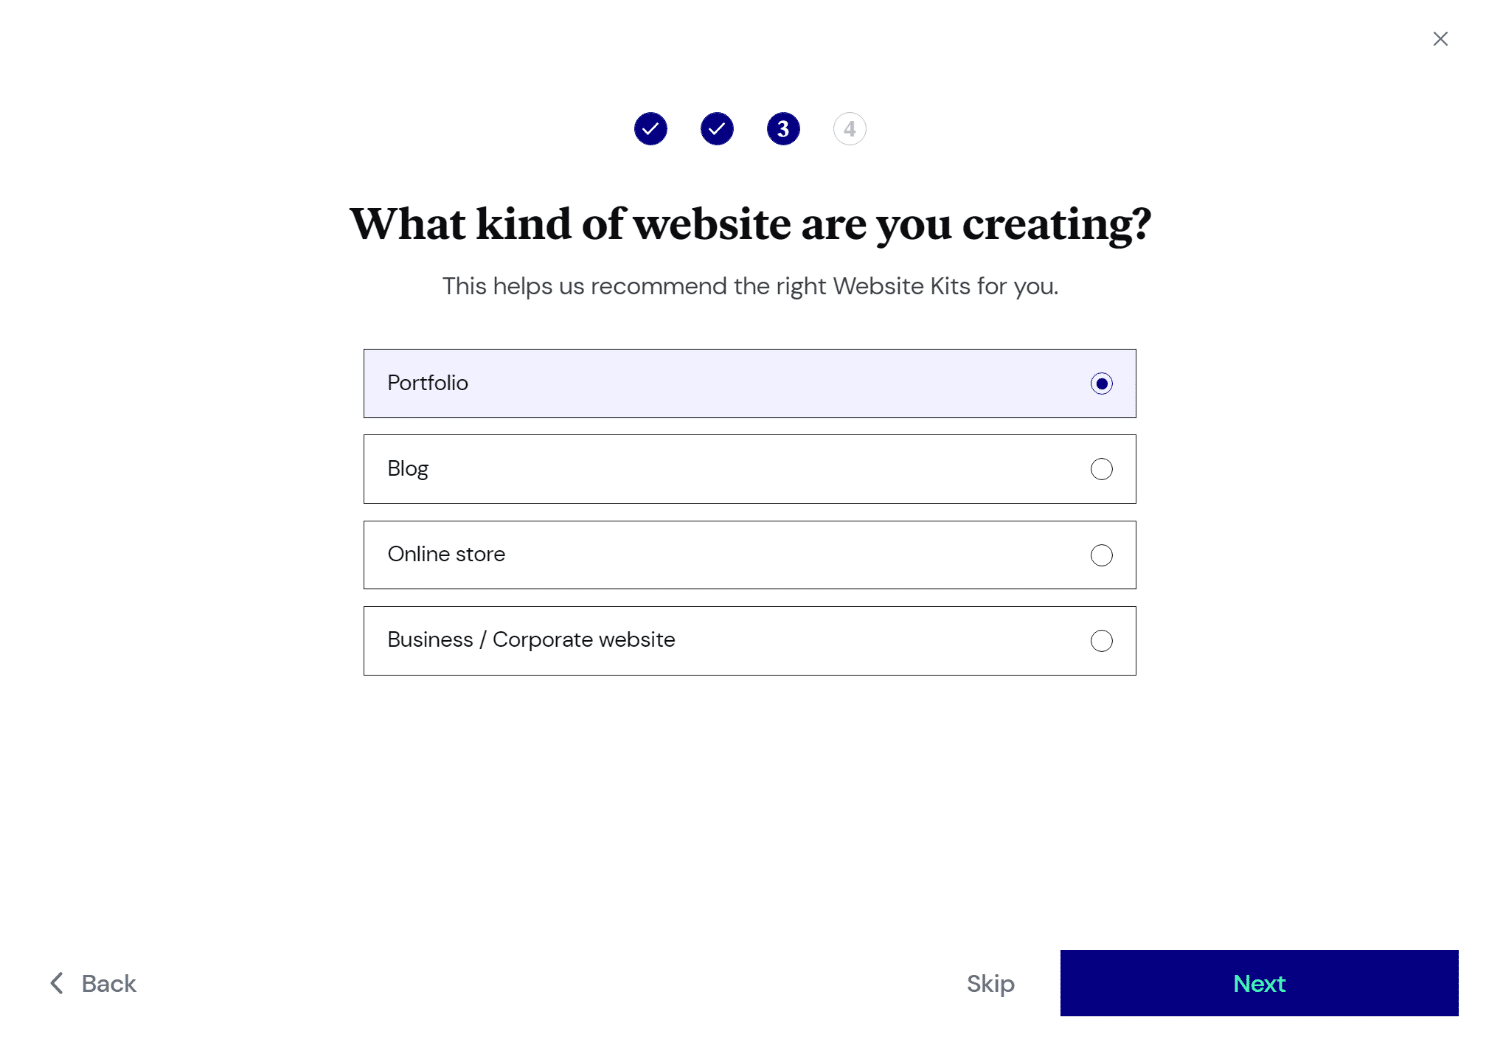1500x1056 pixels.
Task: Click the 'What kind of website' heading
Action: point(750,224)
